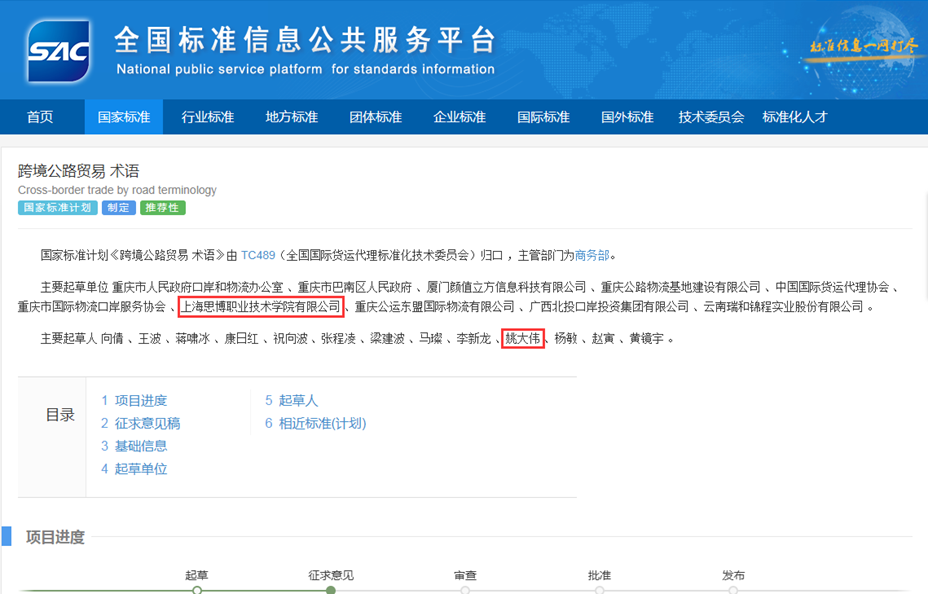The width and height of the screenshot is (928, 594).
Task: Select the 国家标准 navigation tab
Action: tap(124, 117)
